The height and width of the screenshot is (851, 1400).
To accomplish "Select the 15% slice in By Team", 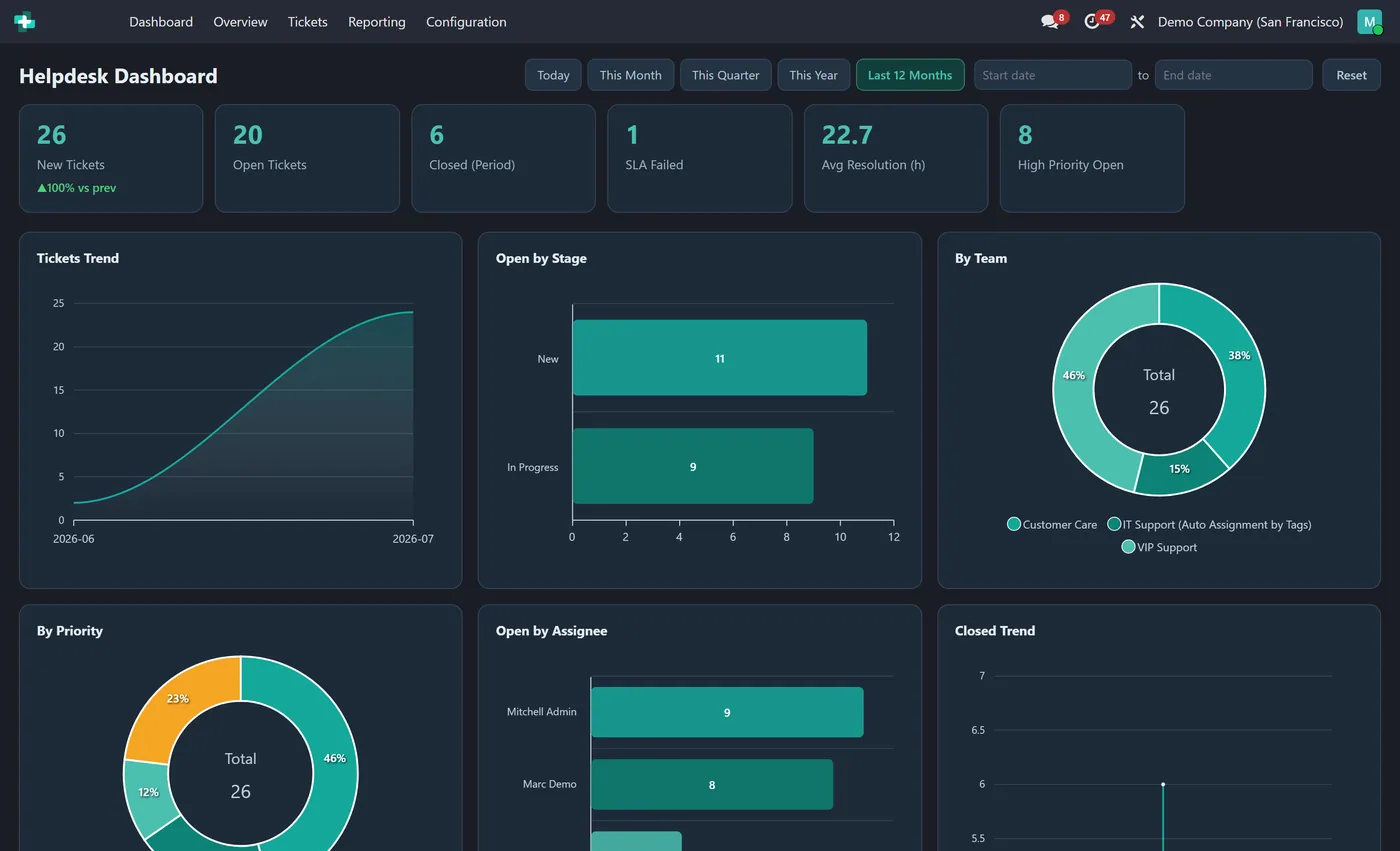I will tap(1180, 468).
